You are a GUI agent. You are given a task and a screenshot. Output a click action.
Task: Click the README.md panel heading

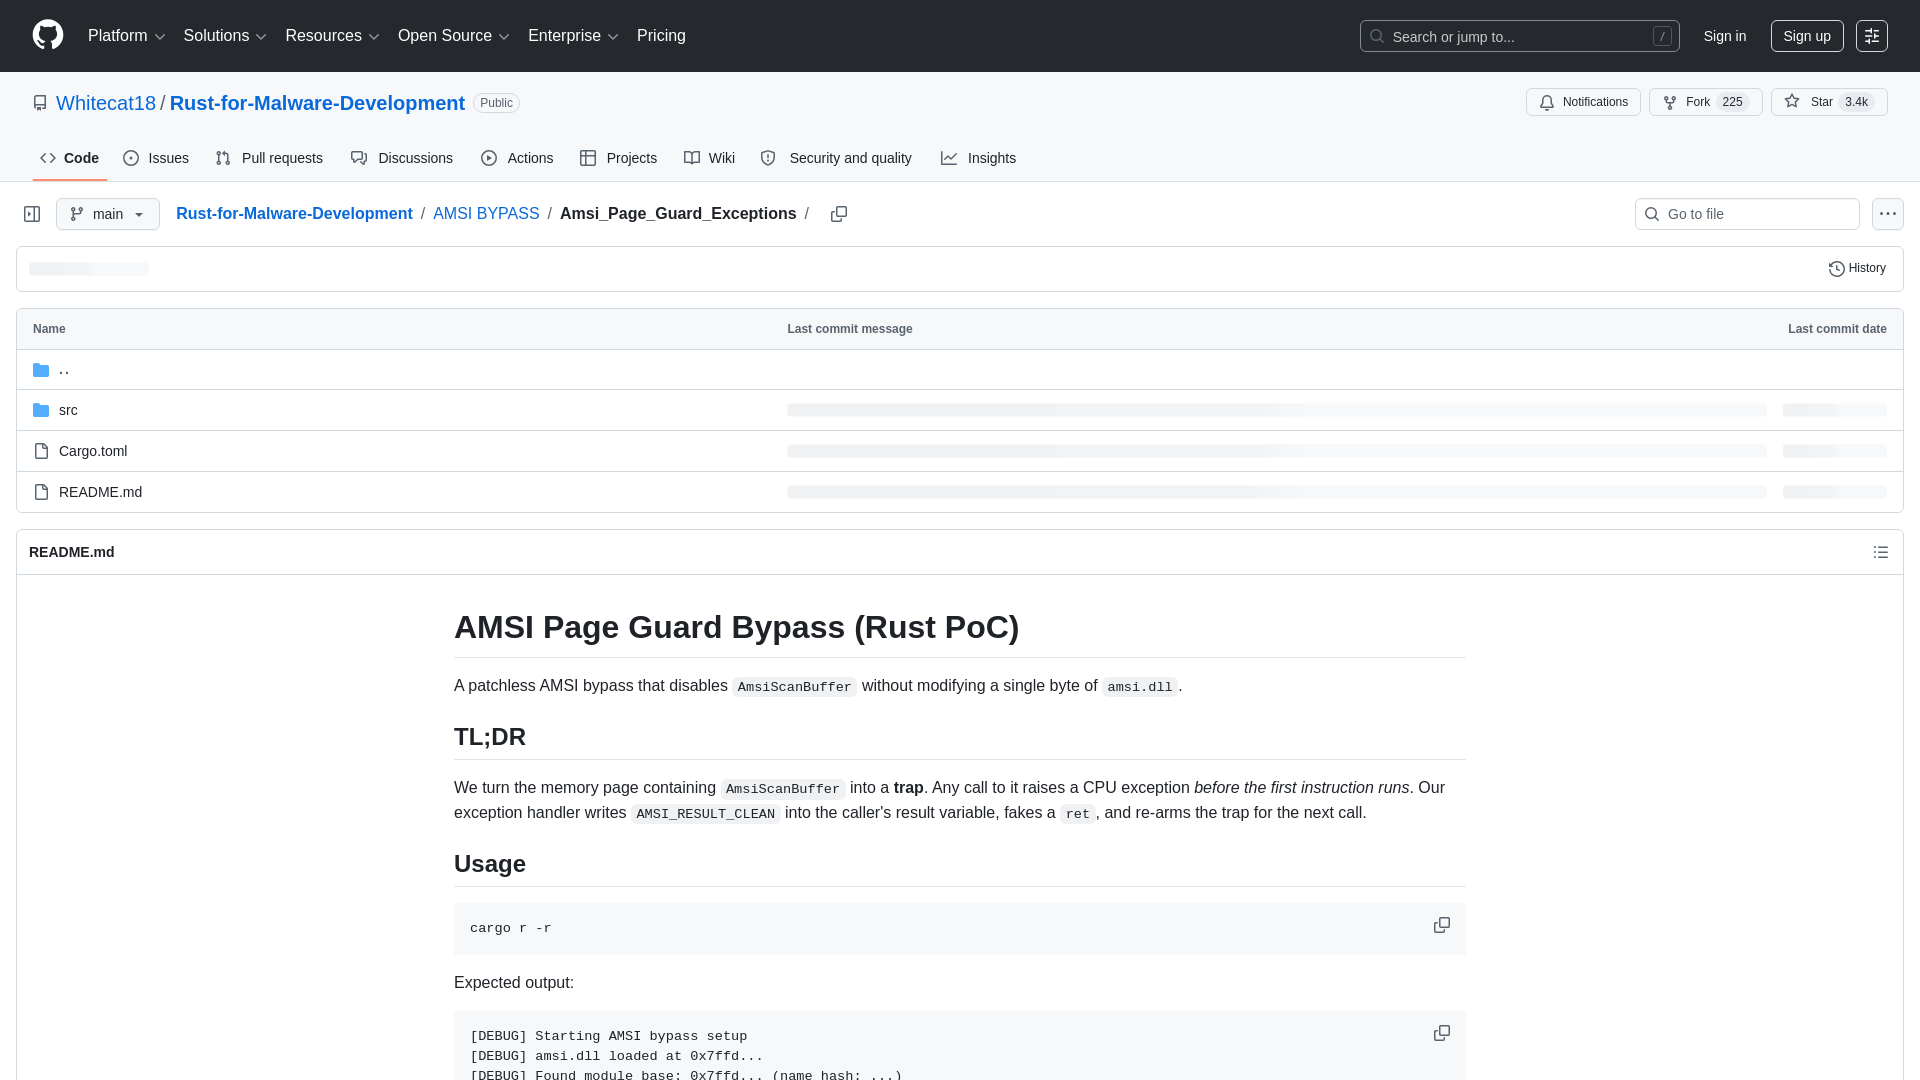[72, 552]
